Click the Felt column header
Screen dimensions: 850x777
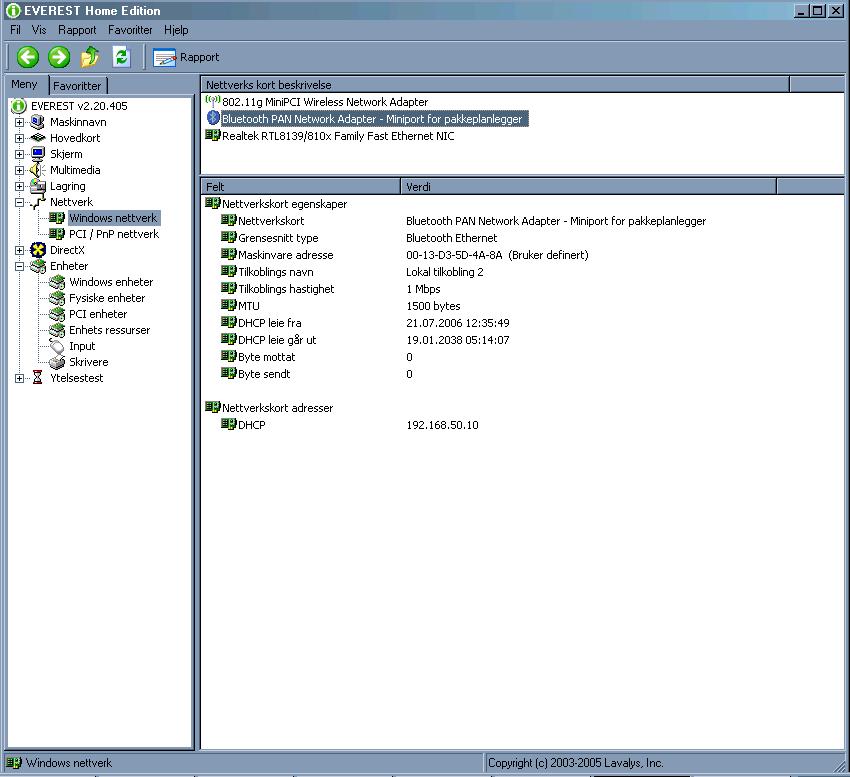[301, 187]
